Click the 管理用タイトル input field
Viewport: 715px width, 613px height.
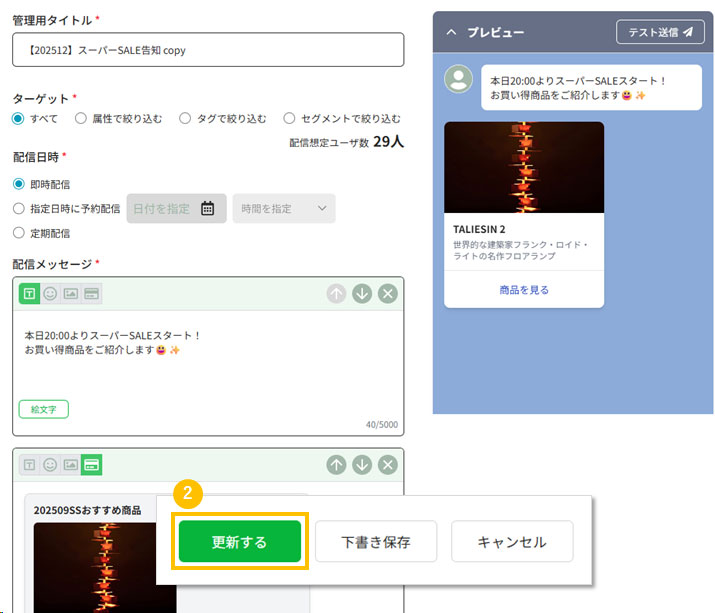208,50
